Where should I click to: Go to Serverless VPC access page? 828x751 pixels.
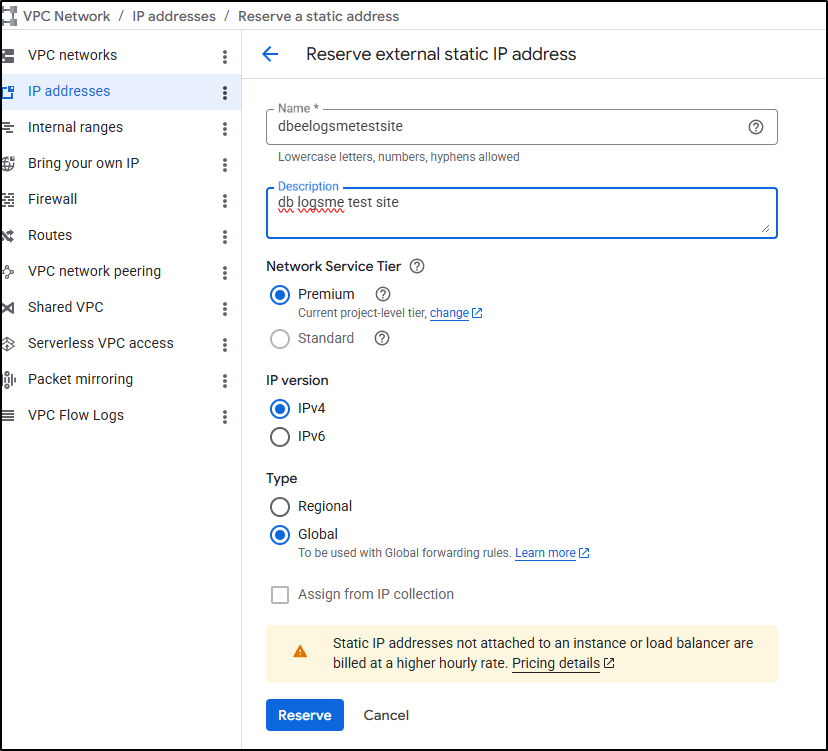point(100,343)
